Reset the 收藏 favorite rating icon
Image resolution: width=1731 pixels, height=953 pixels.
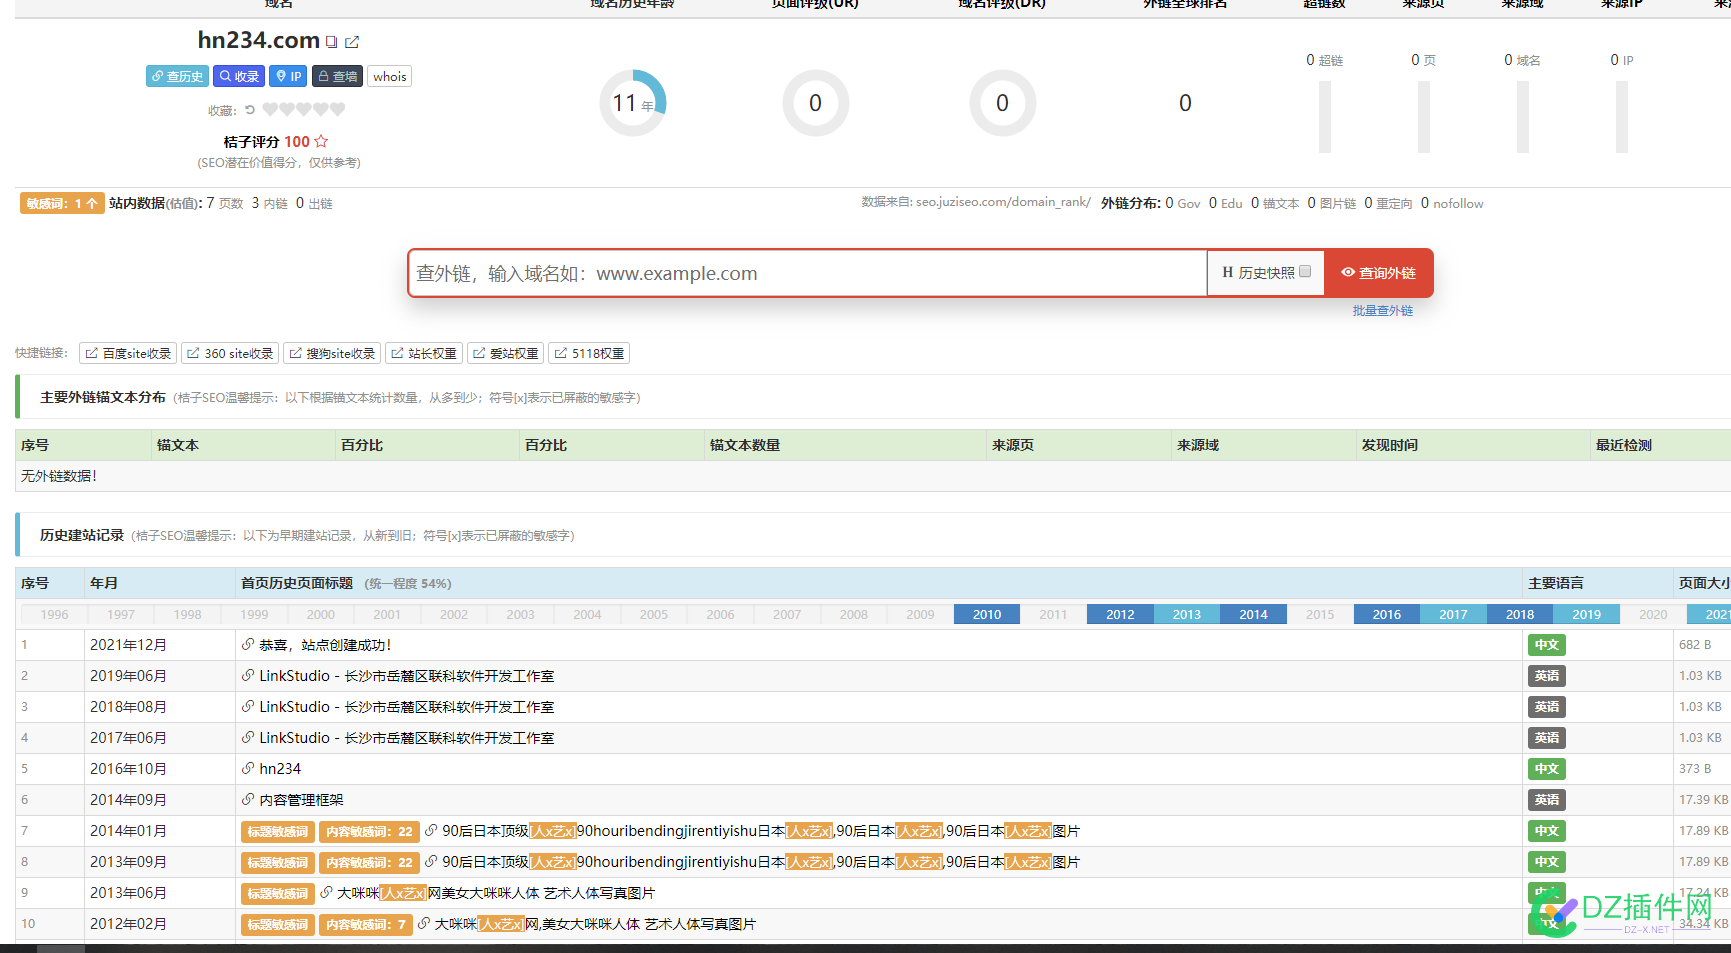250,110
